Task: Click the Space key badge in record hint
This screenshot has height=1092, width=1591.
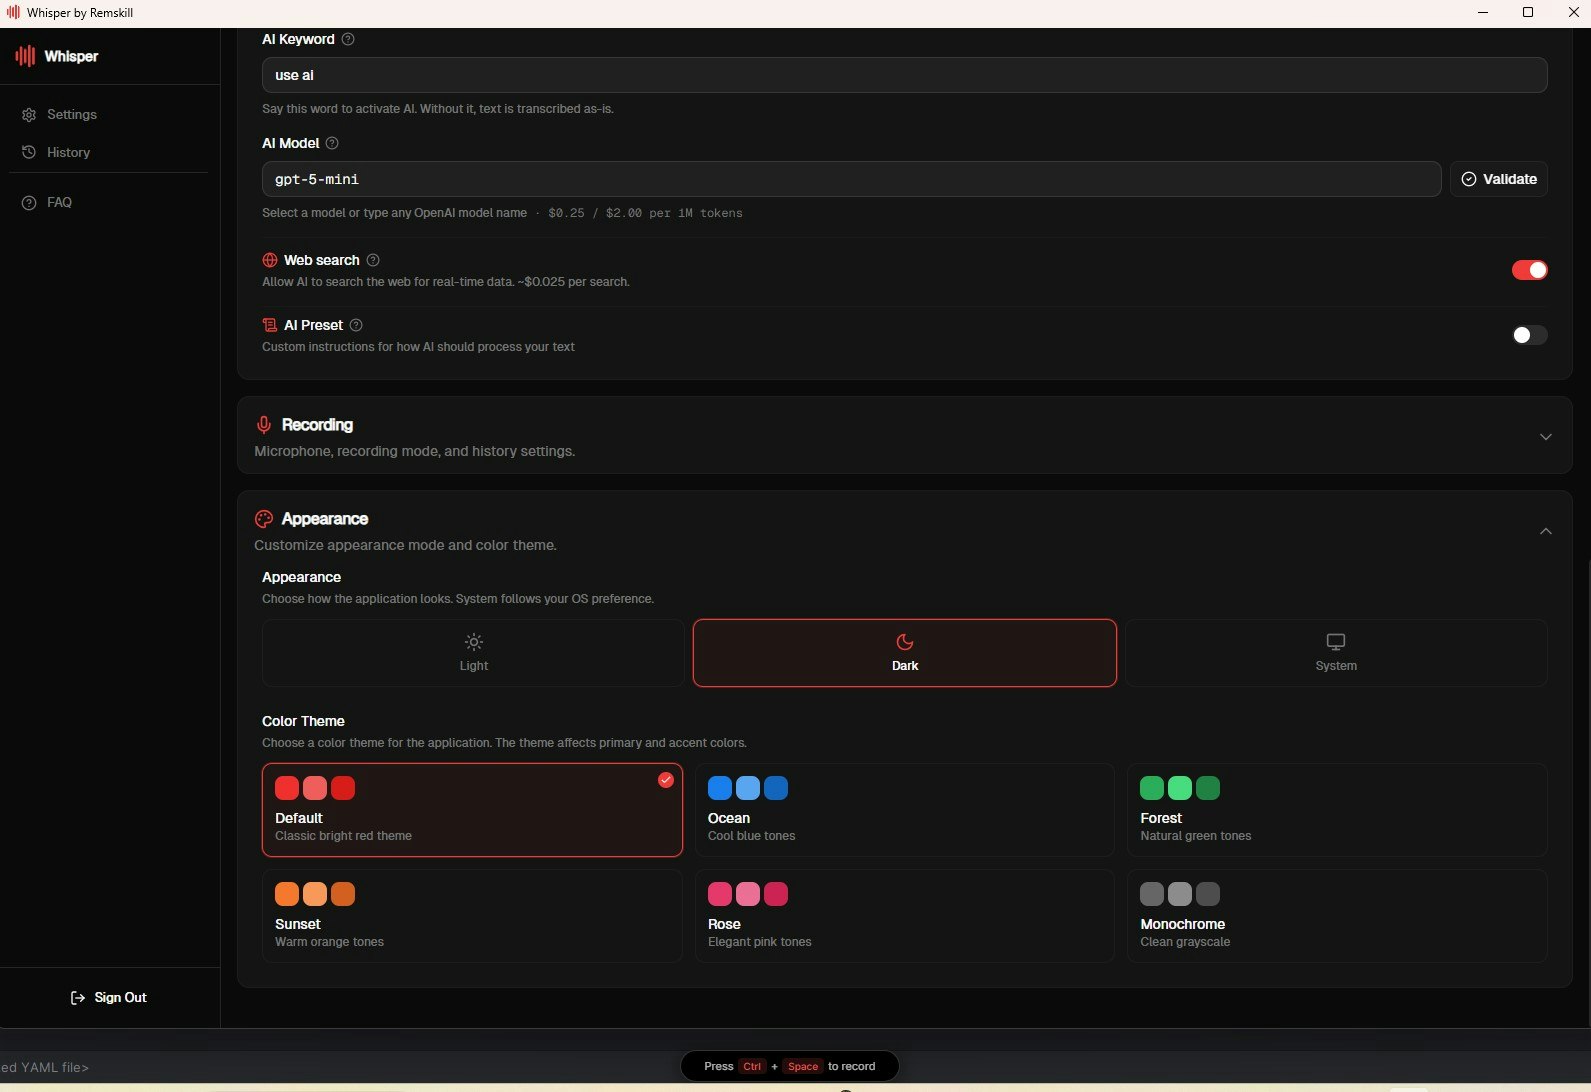Action: coord(802,1066)
